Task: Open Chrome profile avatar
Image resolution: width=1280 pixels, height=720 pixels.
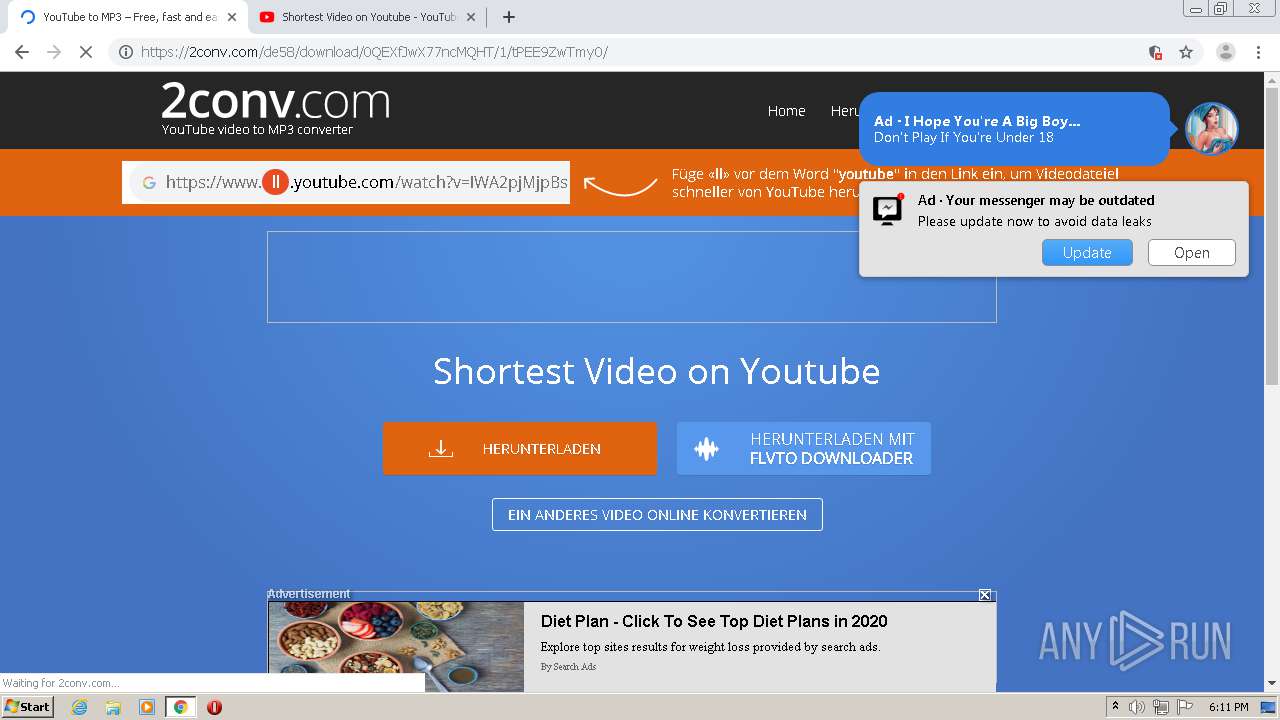Action: 1225,52
